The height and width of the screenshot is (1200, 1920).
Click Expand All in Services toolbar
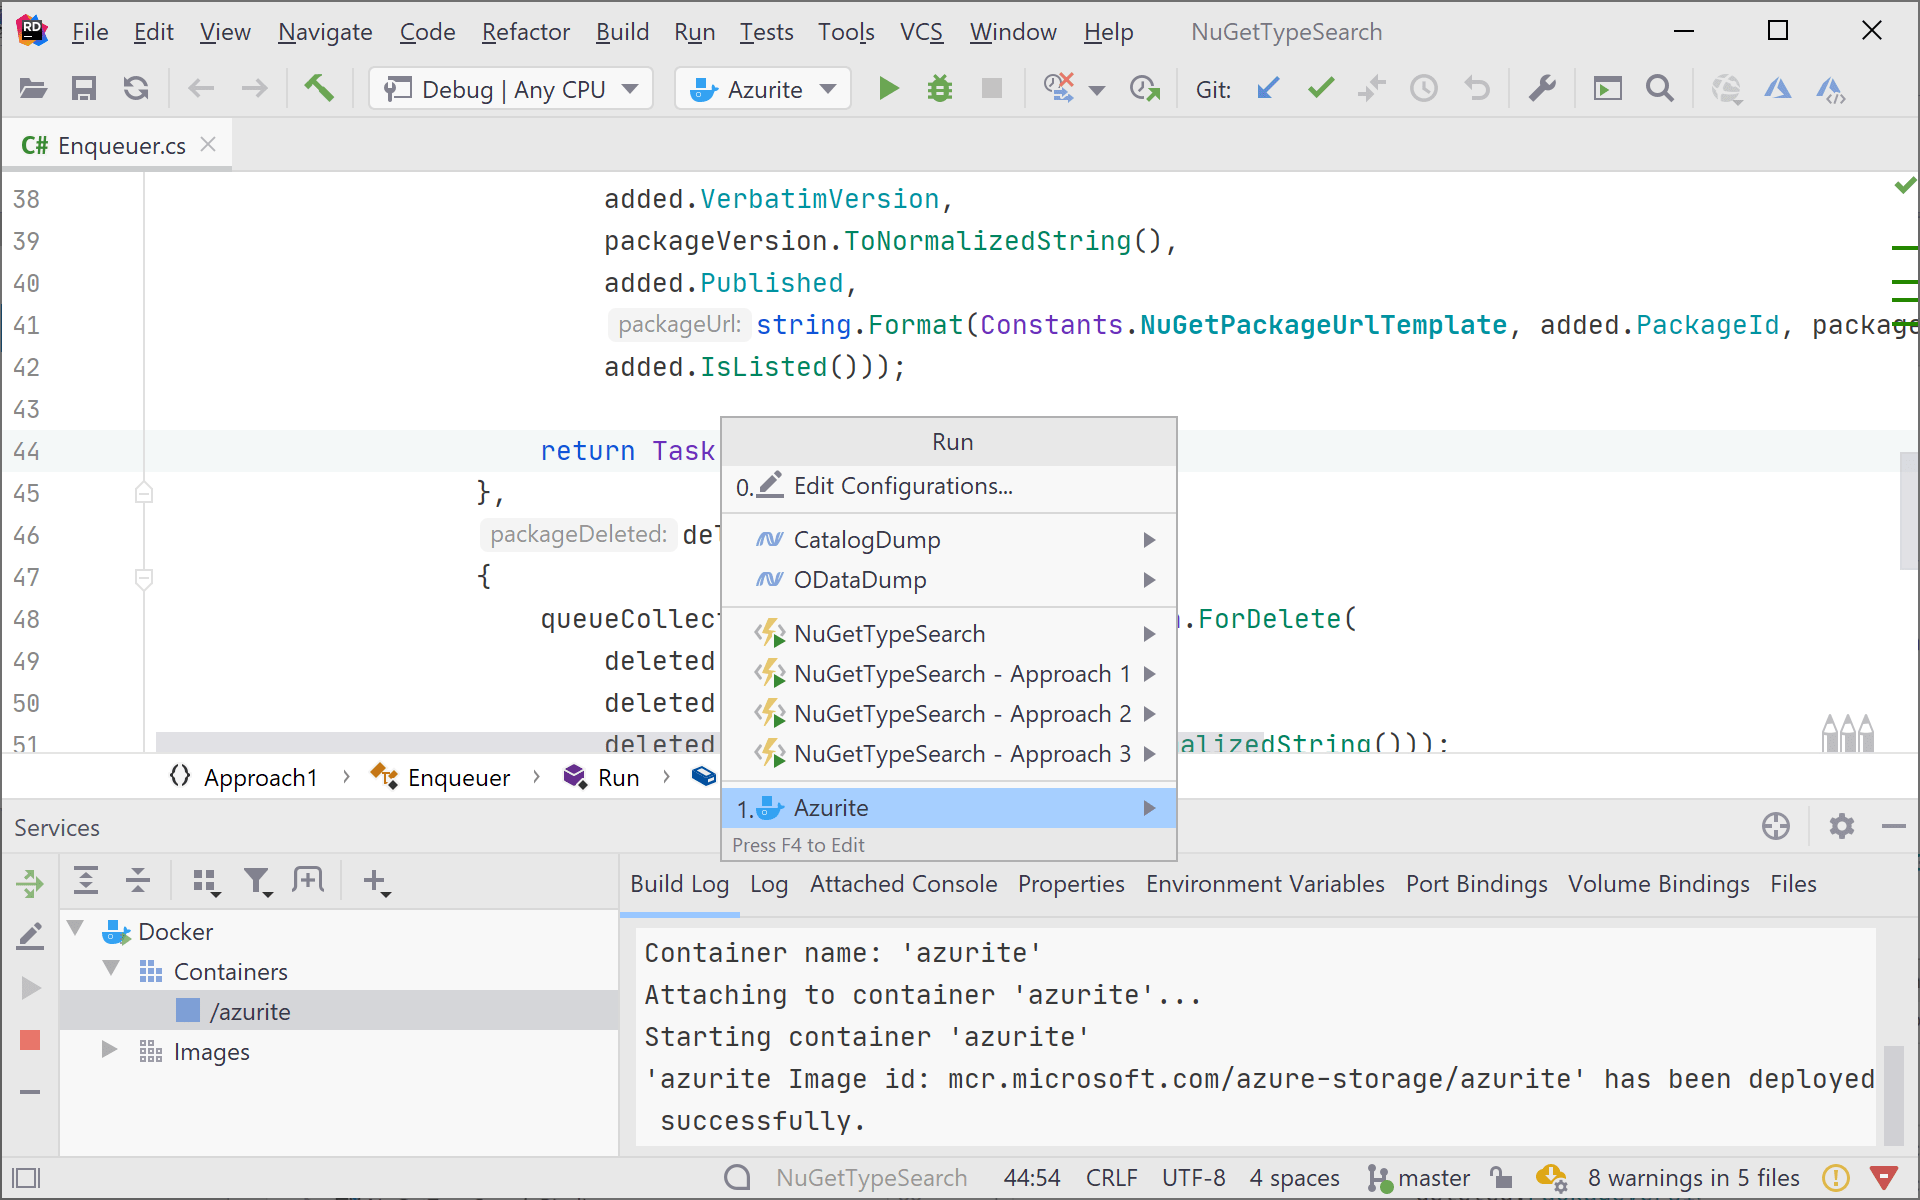click(x=86, y=881)
